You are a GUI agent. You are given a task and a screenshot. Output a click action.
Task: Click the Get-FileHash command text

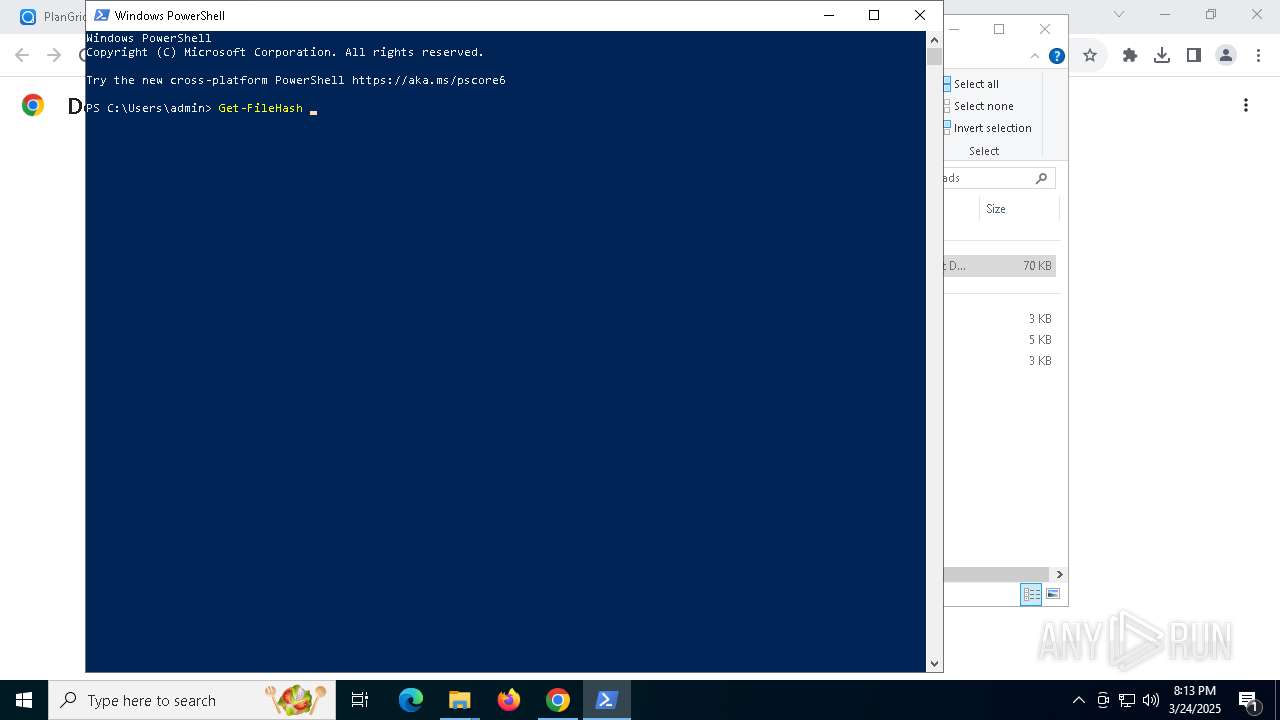pos(260,108)
